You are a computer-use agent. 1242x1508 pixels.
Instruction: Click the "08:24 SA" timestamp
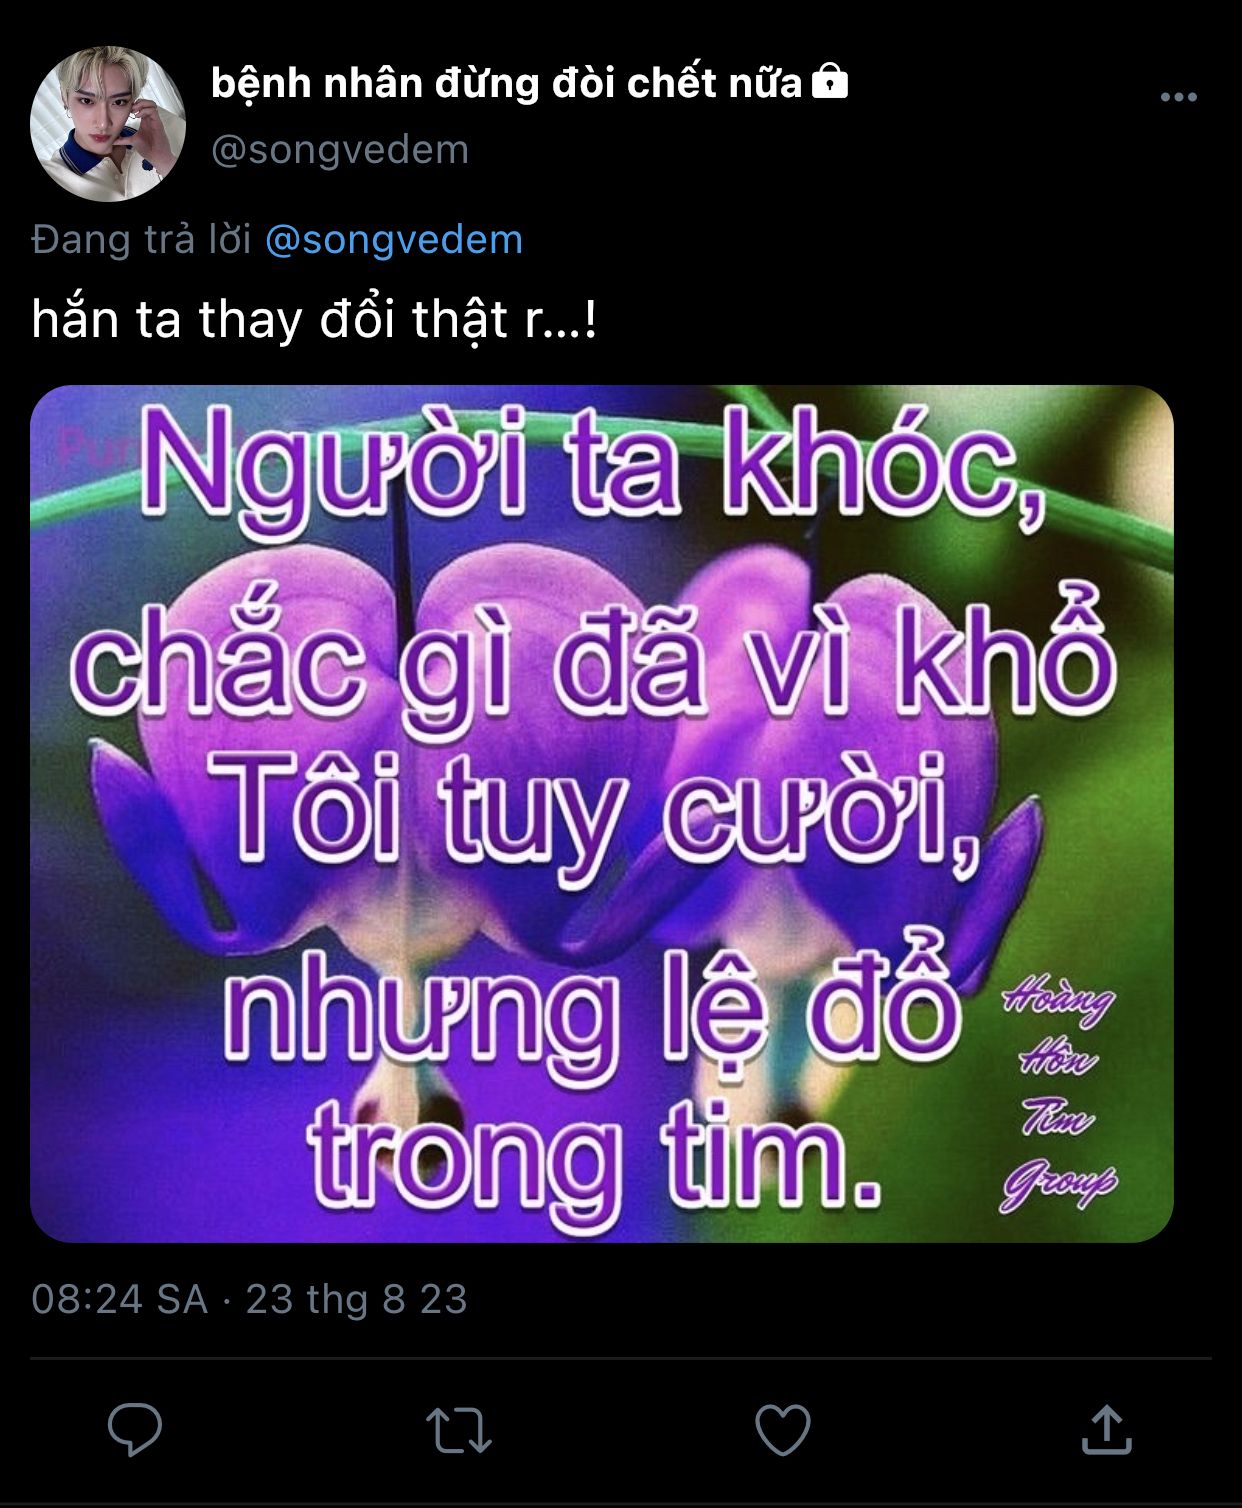pos(120,1299)
